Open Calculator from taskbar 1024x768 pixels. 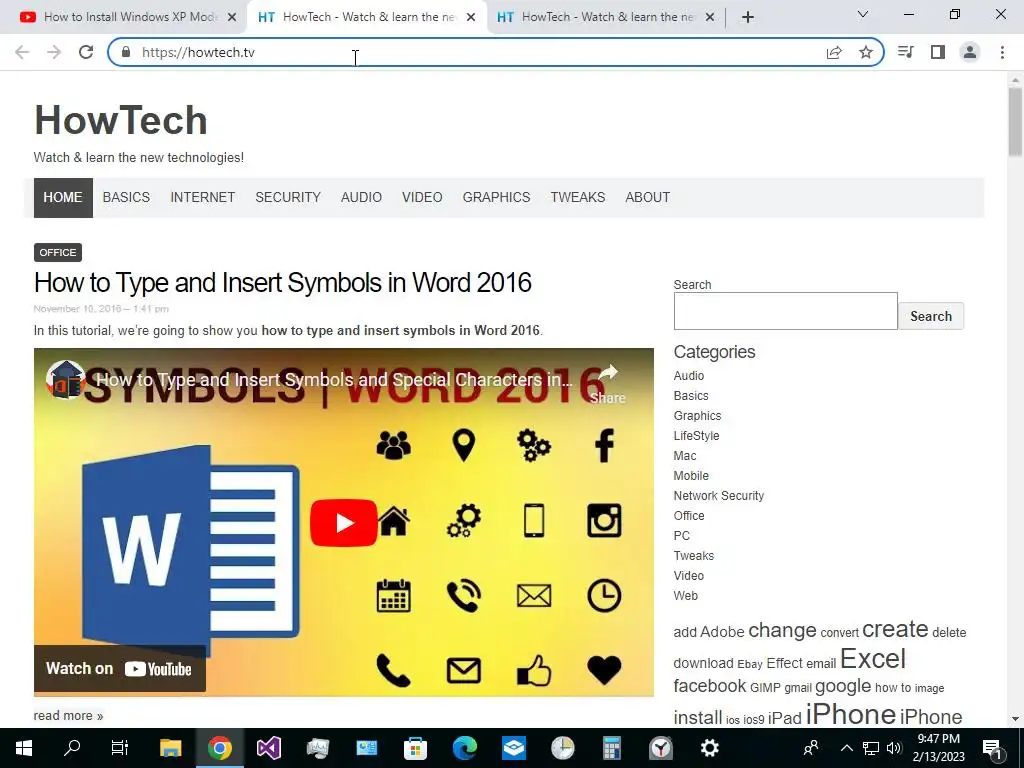point(611,748)
